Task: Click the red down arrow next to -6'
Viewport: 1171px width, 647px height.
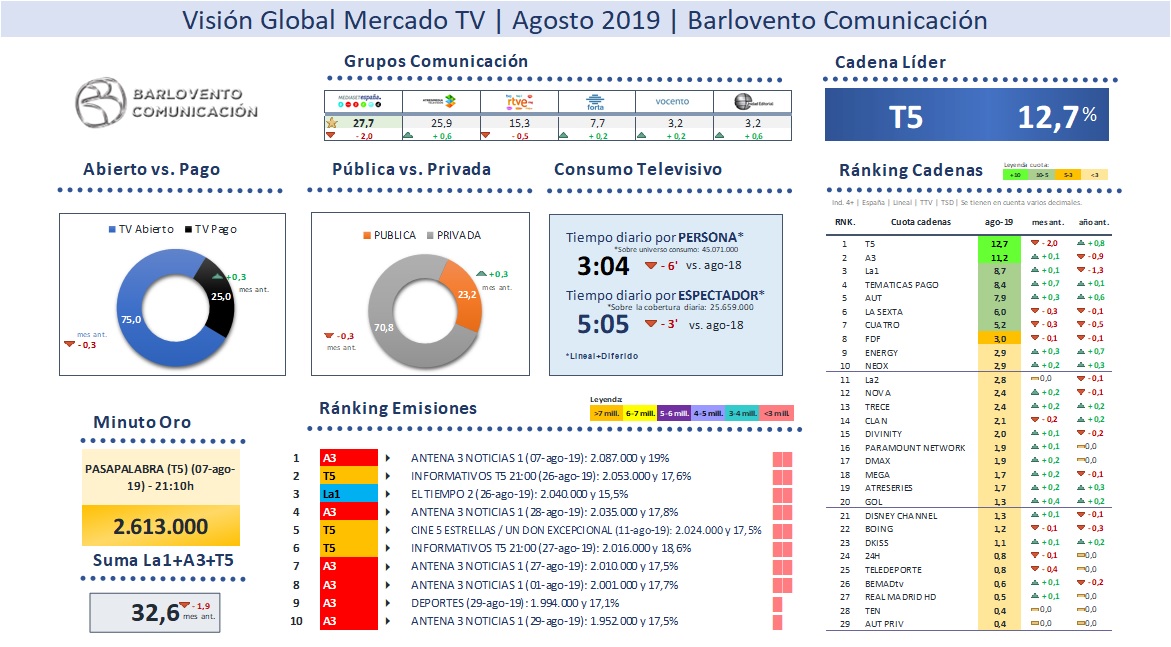Action: click(x=651, y=266)
